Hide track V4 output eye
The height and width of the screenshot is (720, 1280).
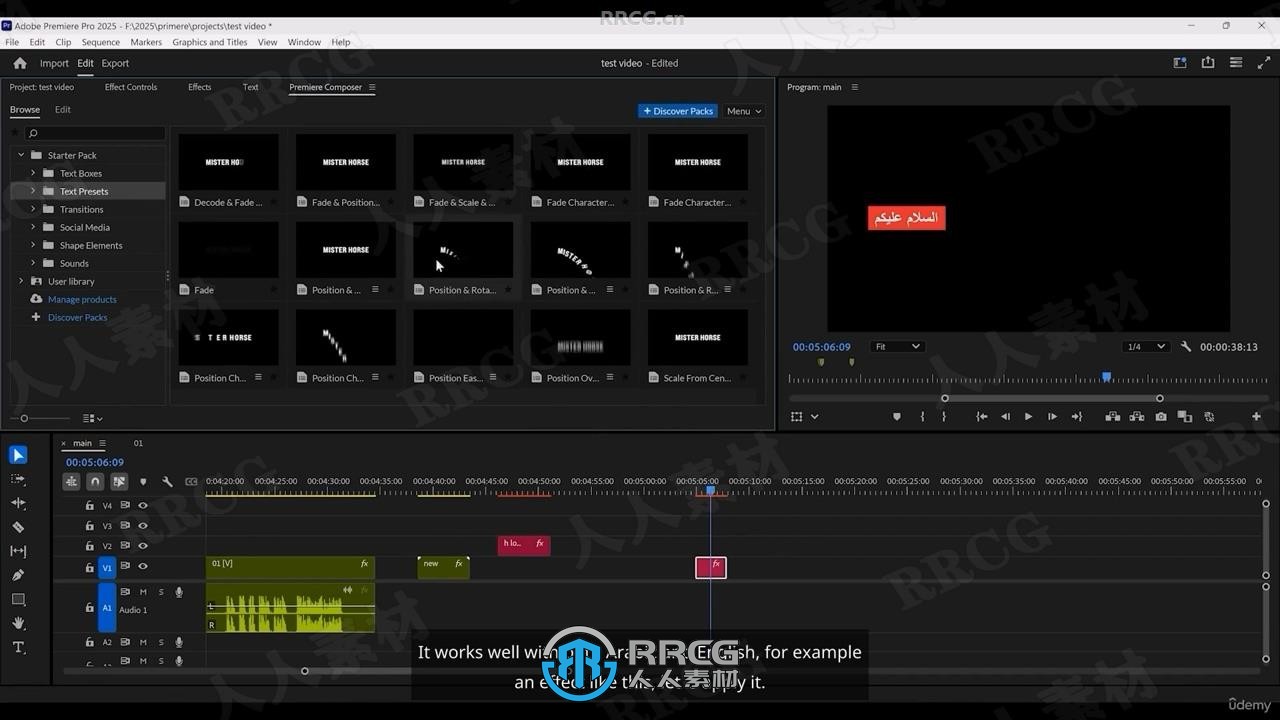tap(143, 506)
